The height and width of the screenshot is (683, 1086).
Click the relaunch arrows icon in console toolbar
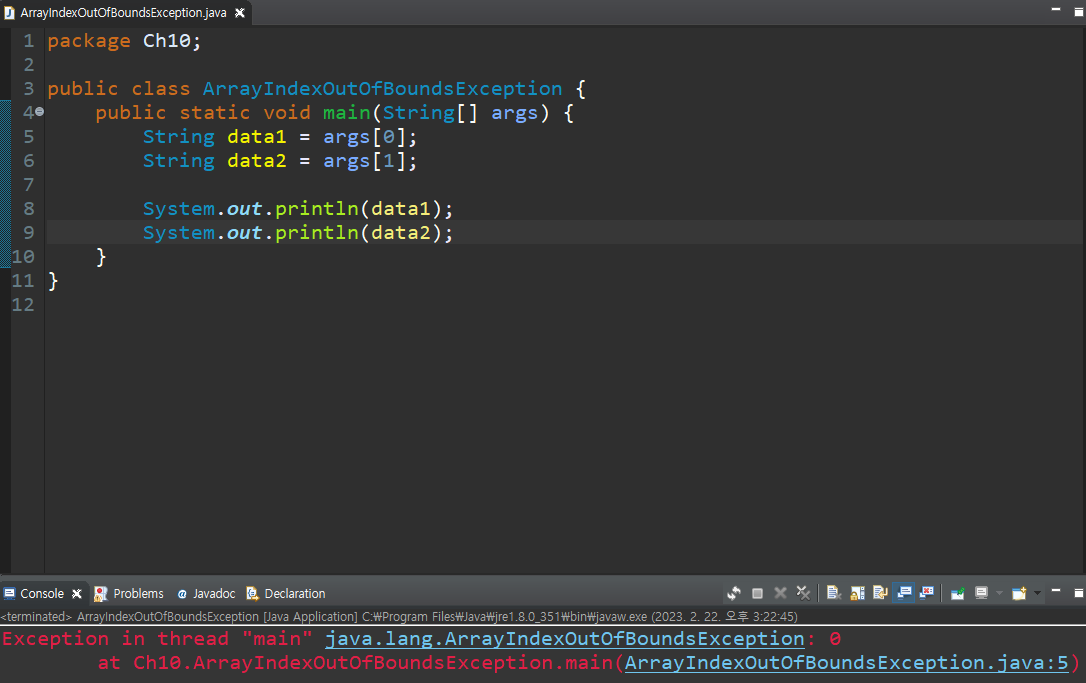pos(733,593)
